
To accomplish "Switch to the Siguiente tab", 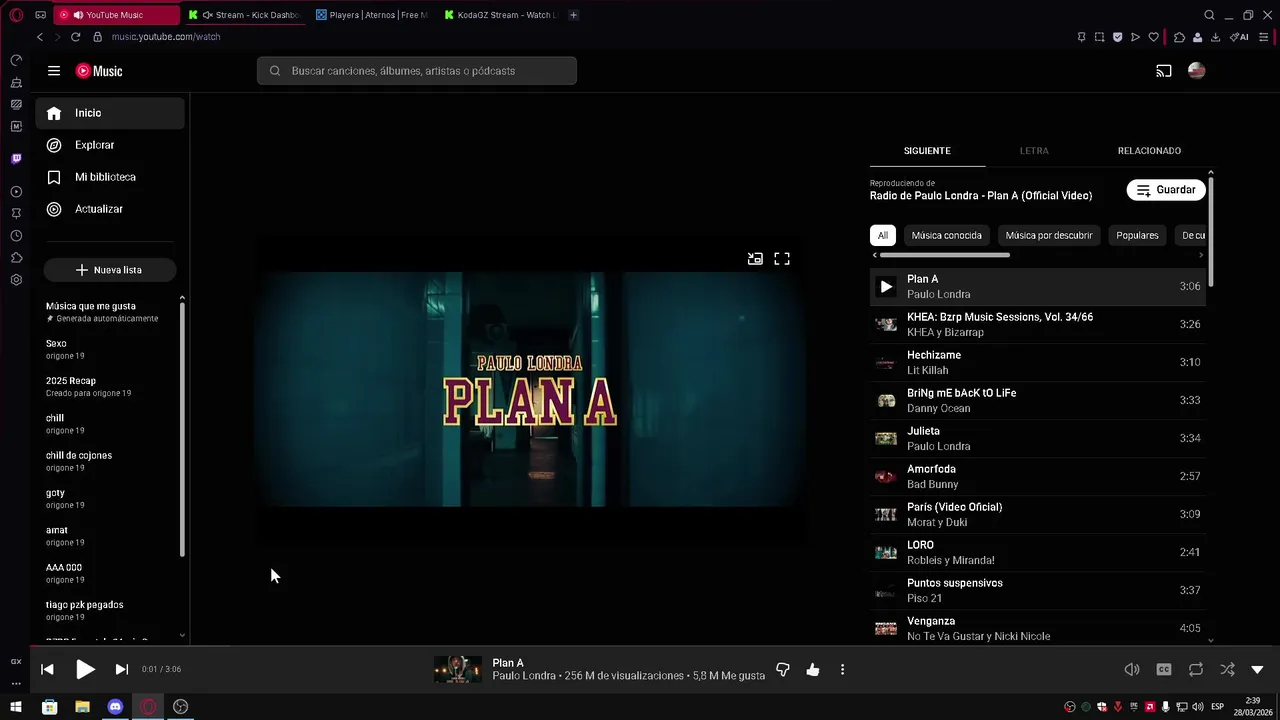I will [927, 151].
